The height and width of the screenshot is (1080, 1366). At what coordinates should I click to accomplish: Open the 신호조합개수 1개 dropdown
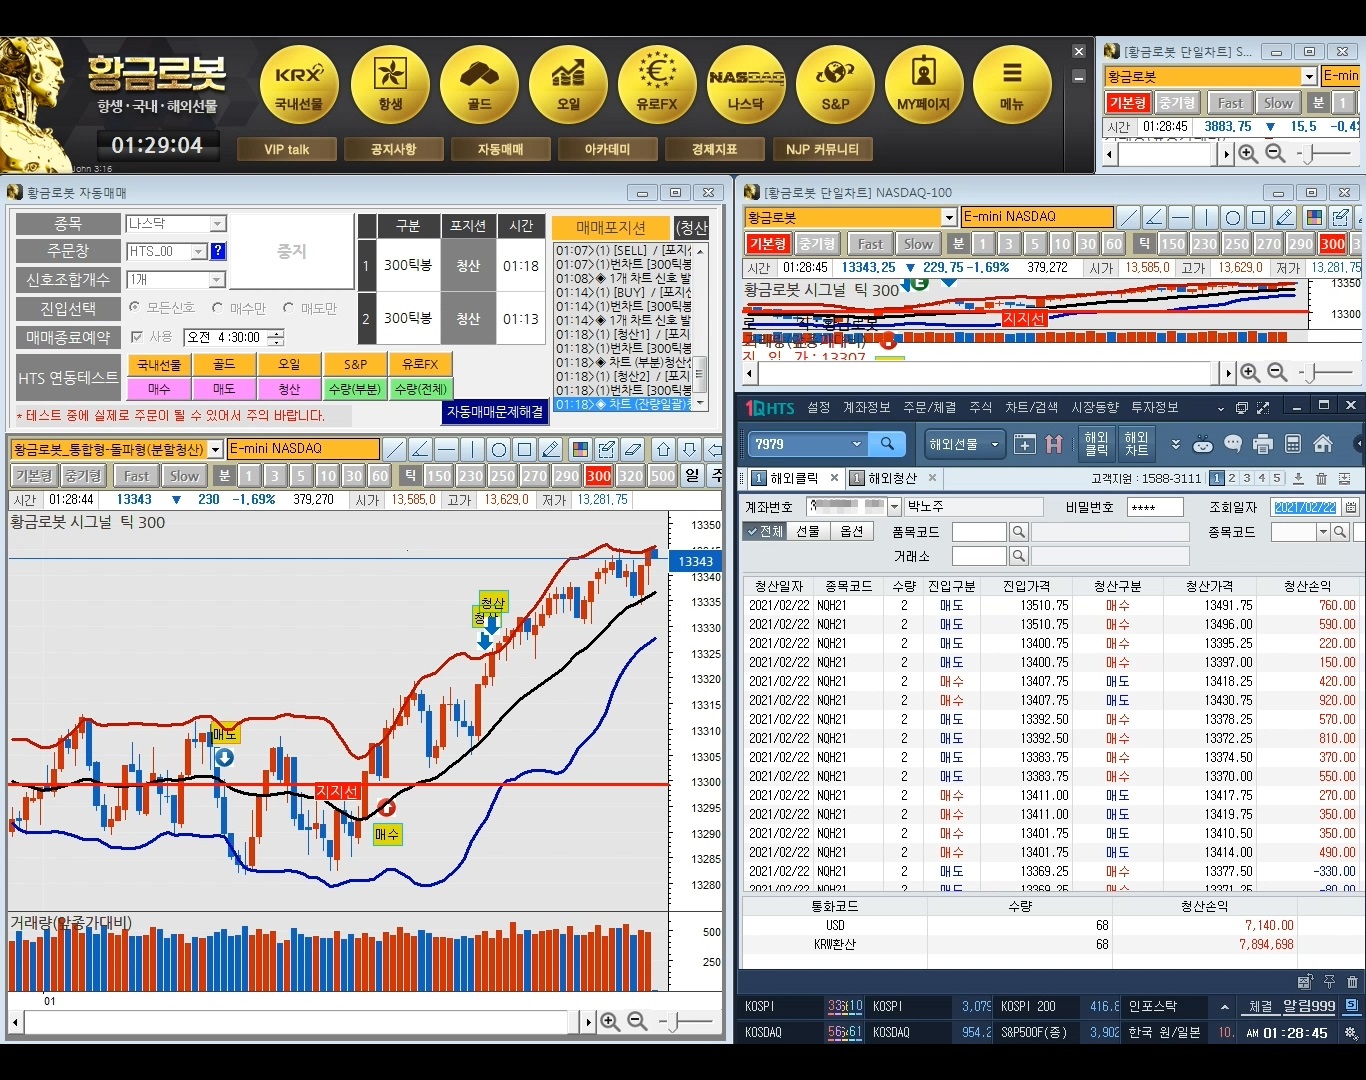click(217, 280)
